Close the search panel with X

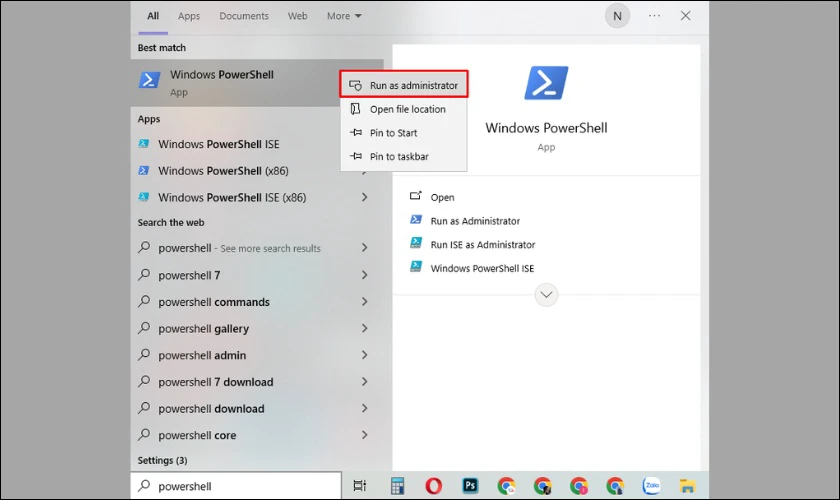click(685, 16)
